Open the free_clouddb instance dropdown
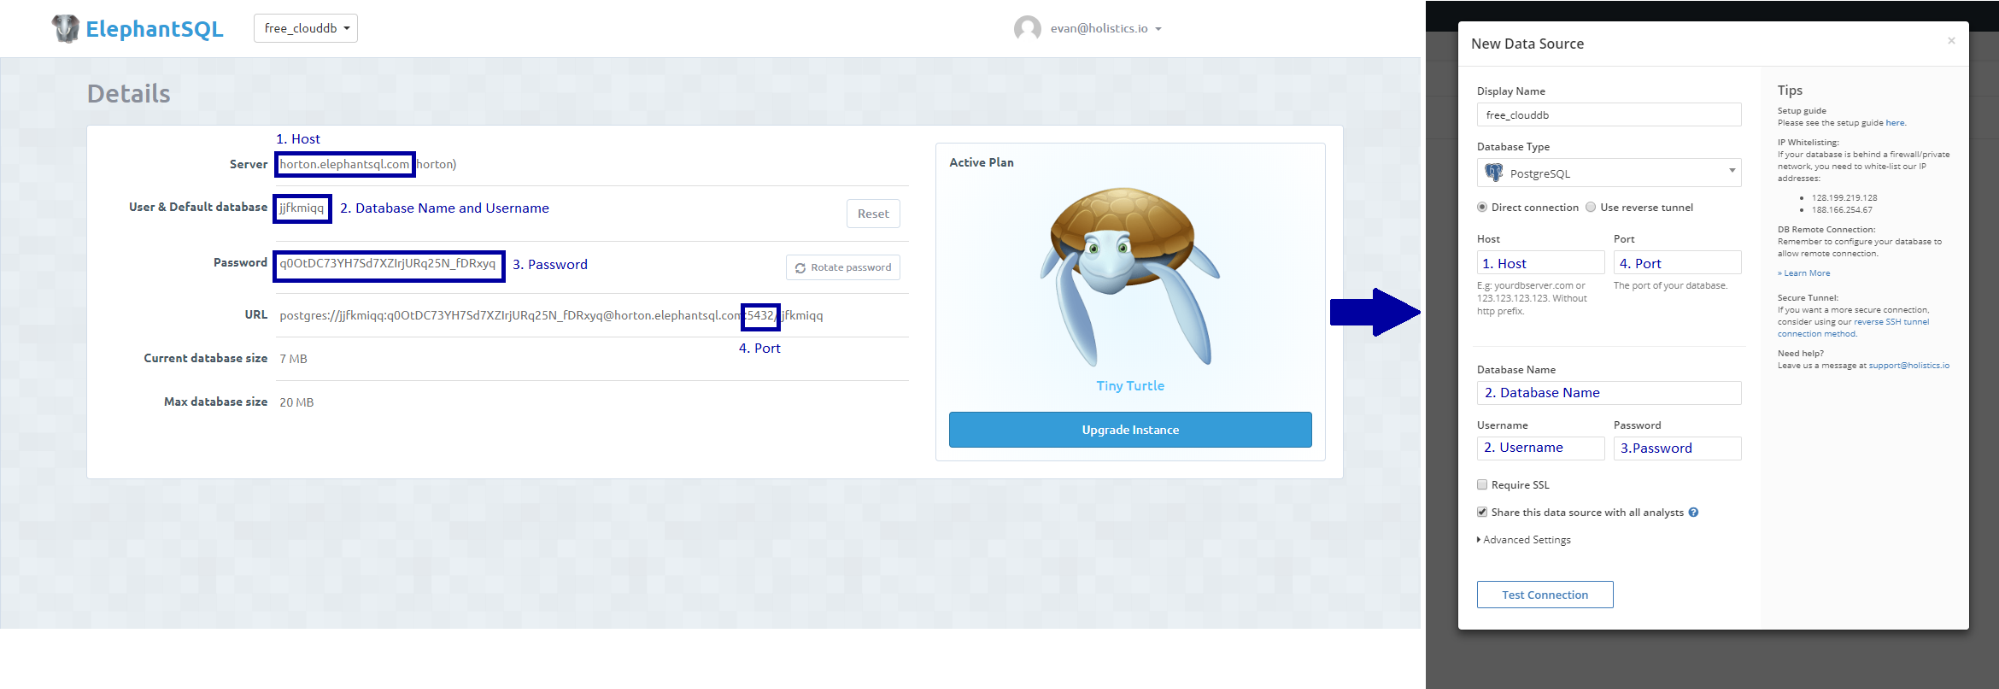This screenshot has height=689, width=1999. [306, 28]
